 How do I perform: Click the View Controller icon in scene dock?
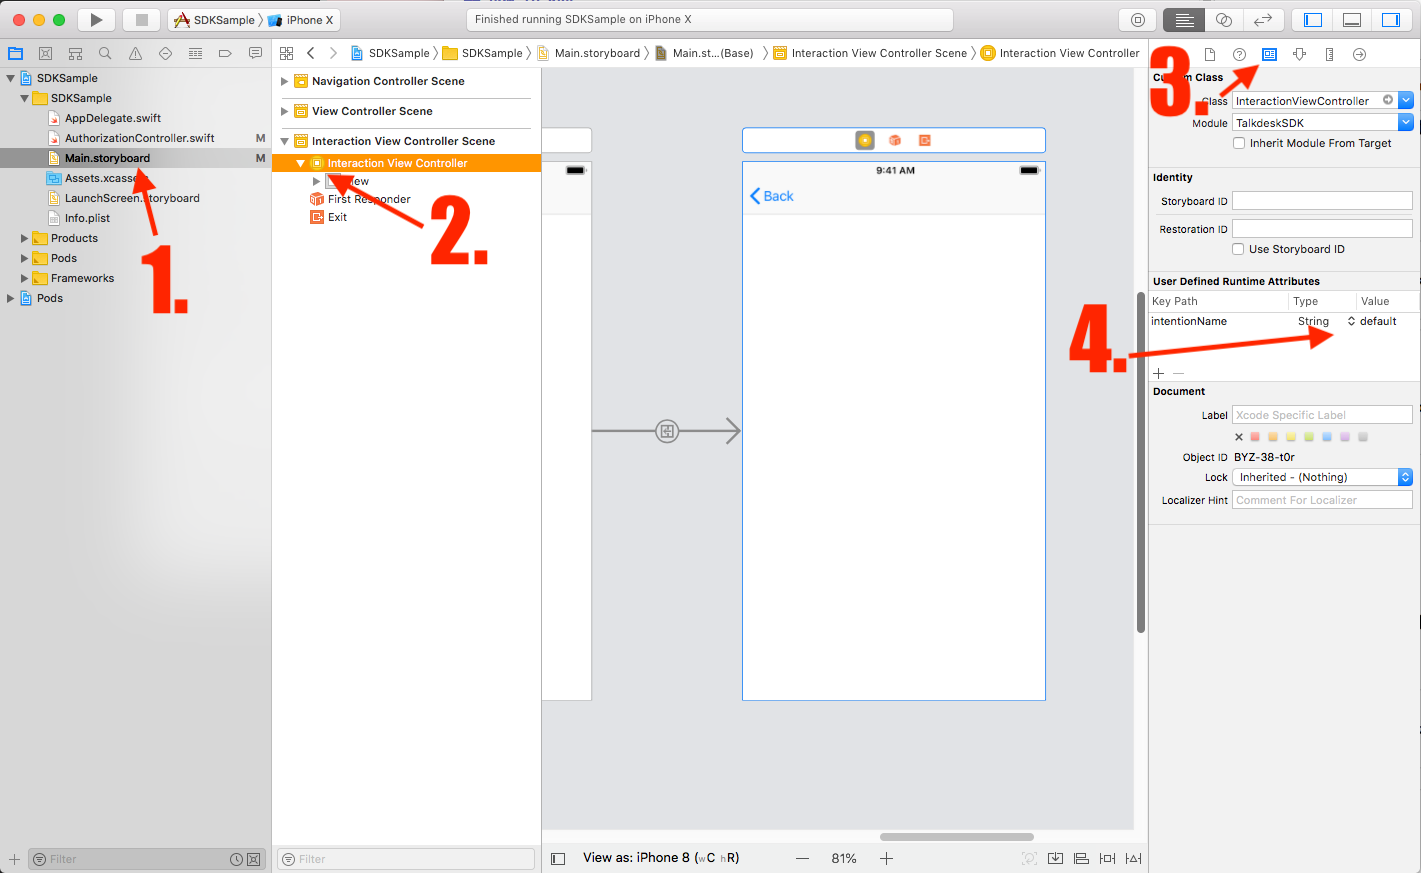865,140
